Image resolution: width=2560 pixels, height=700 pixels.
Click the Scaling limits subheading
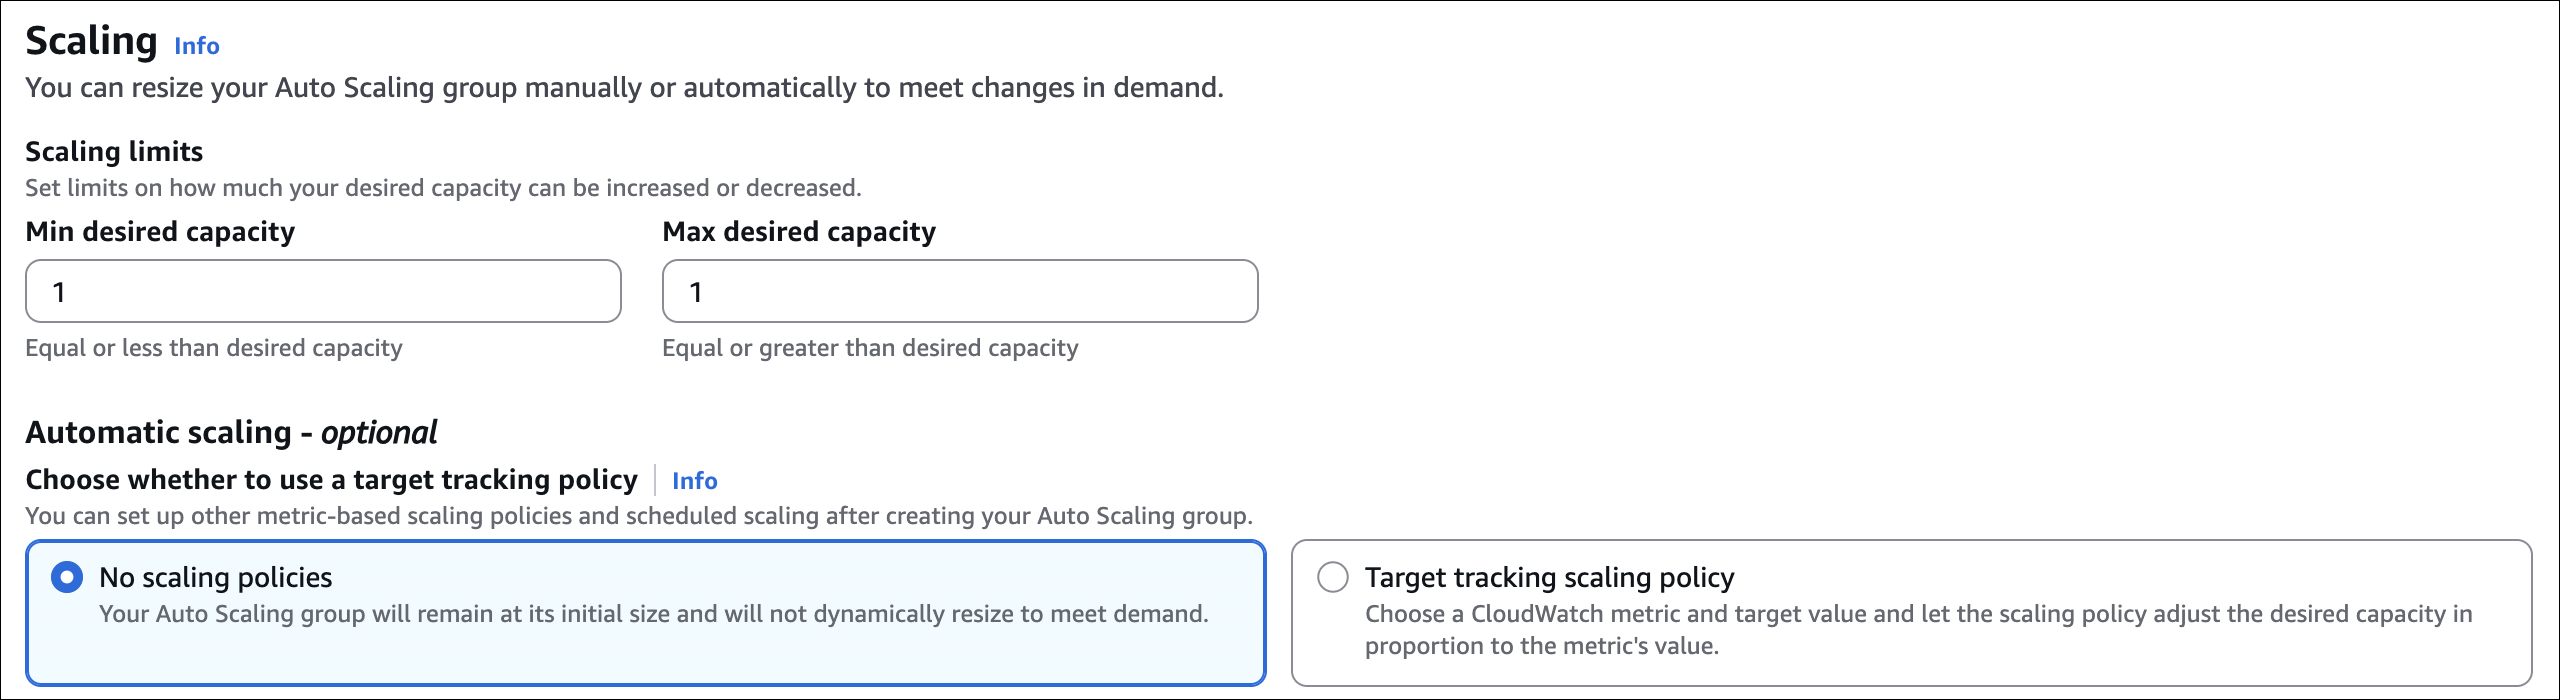(x=114, y=152)
